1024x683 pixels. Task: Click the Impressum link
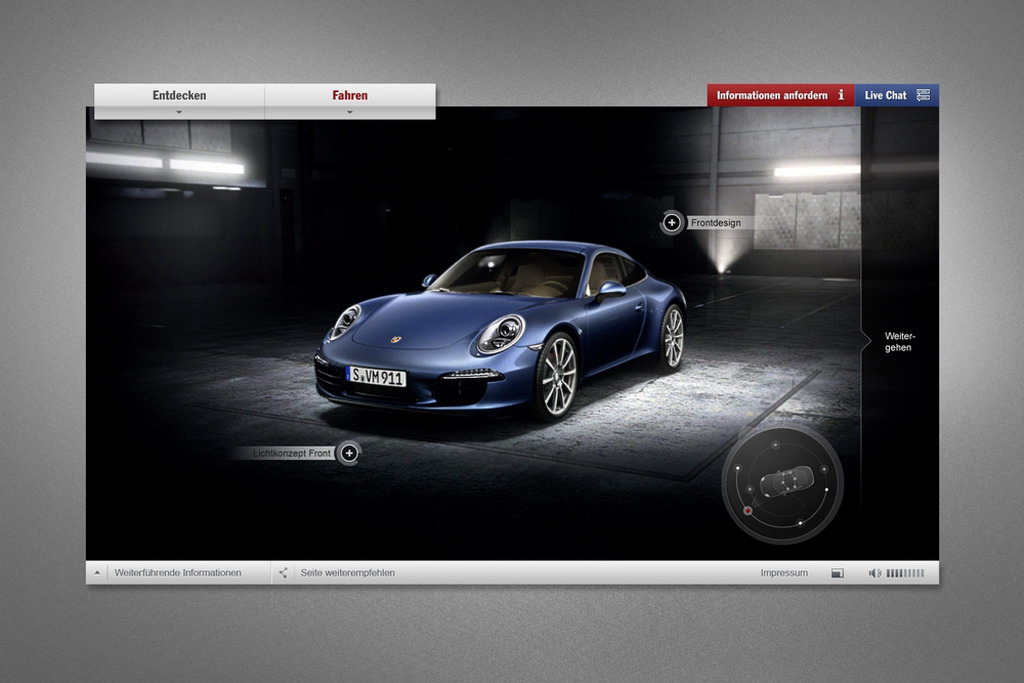click(784, 573)
